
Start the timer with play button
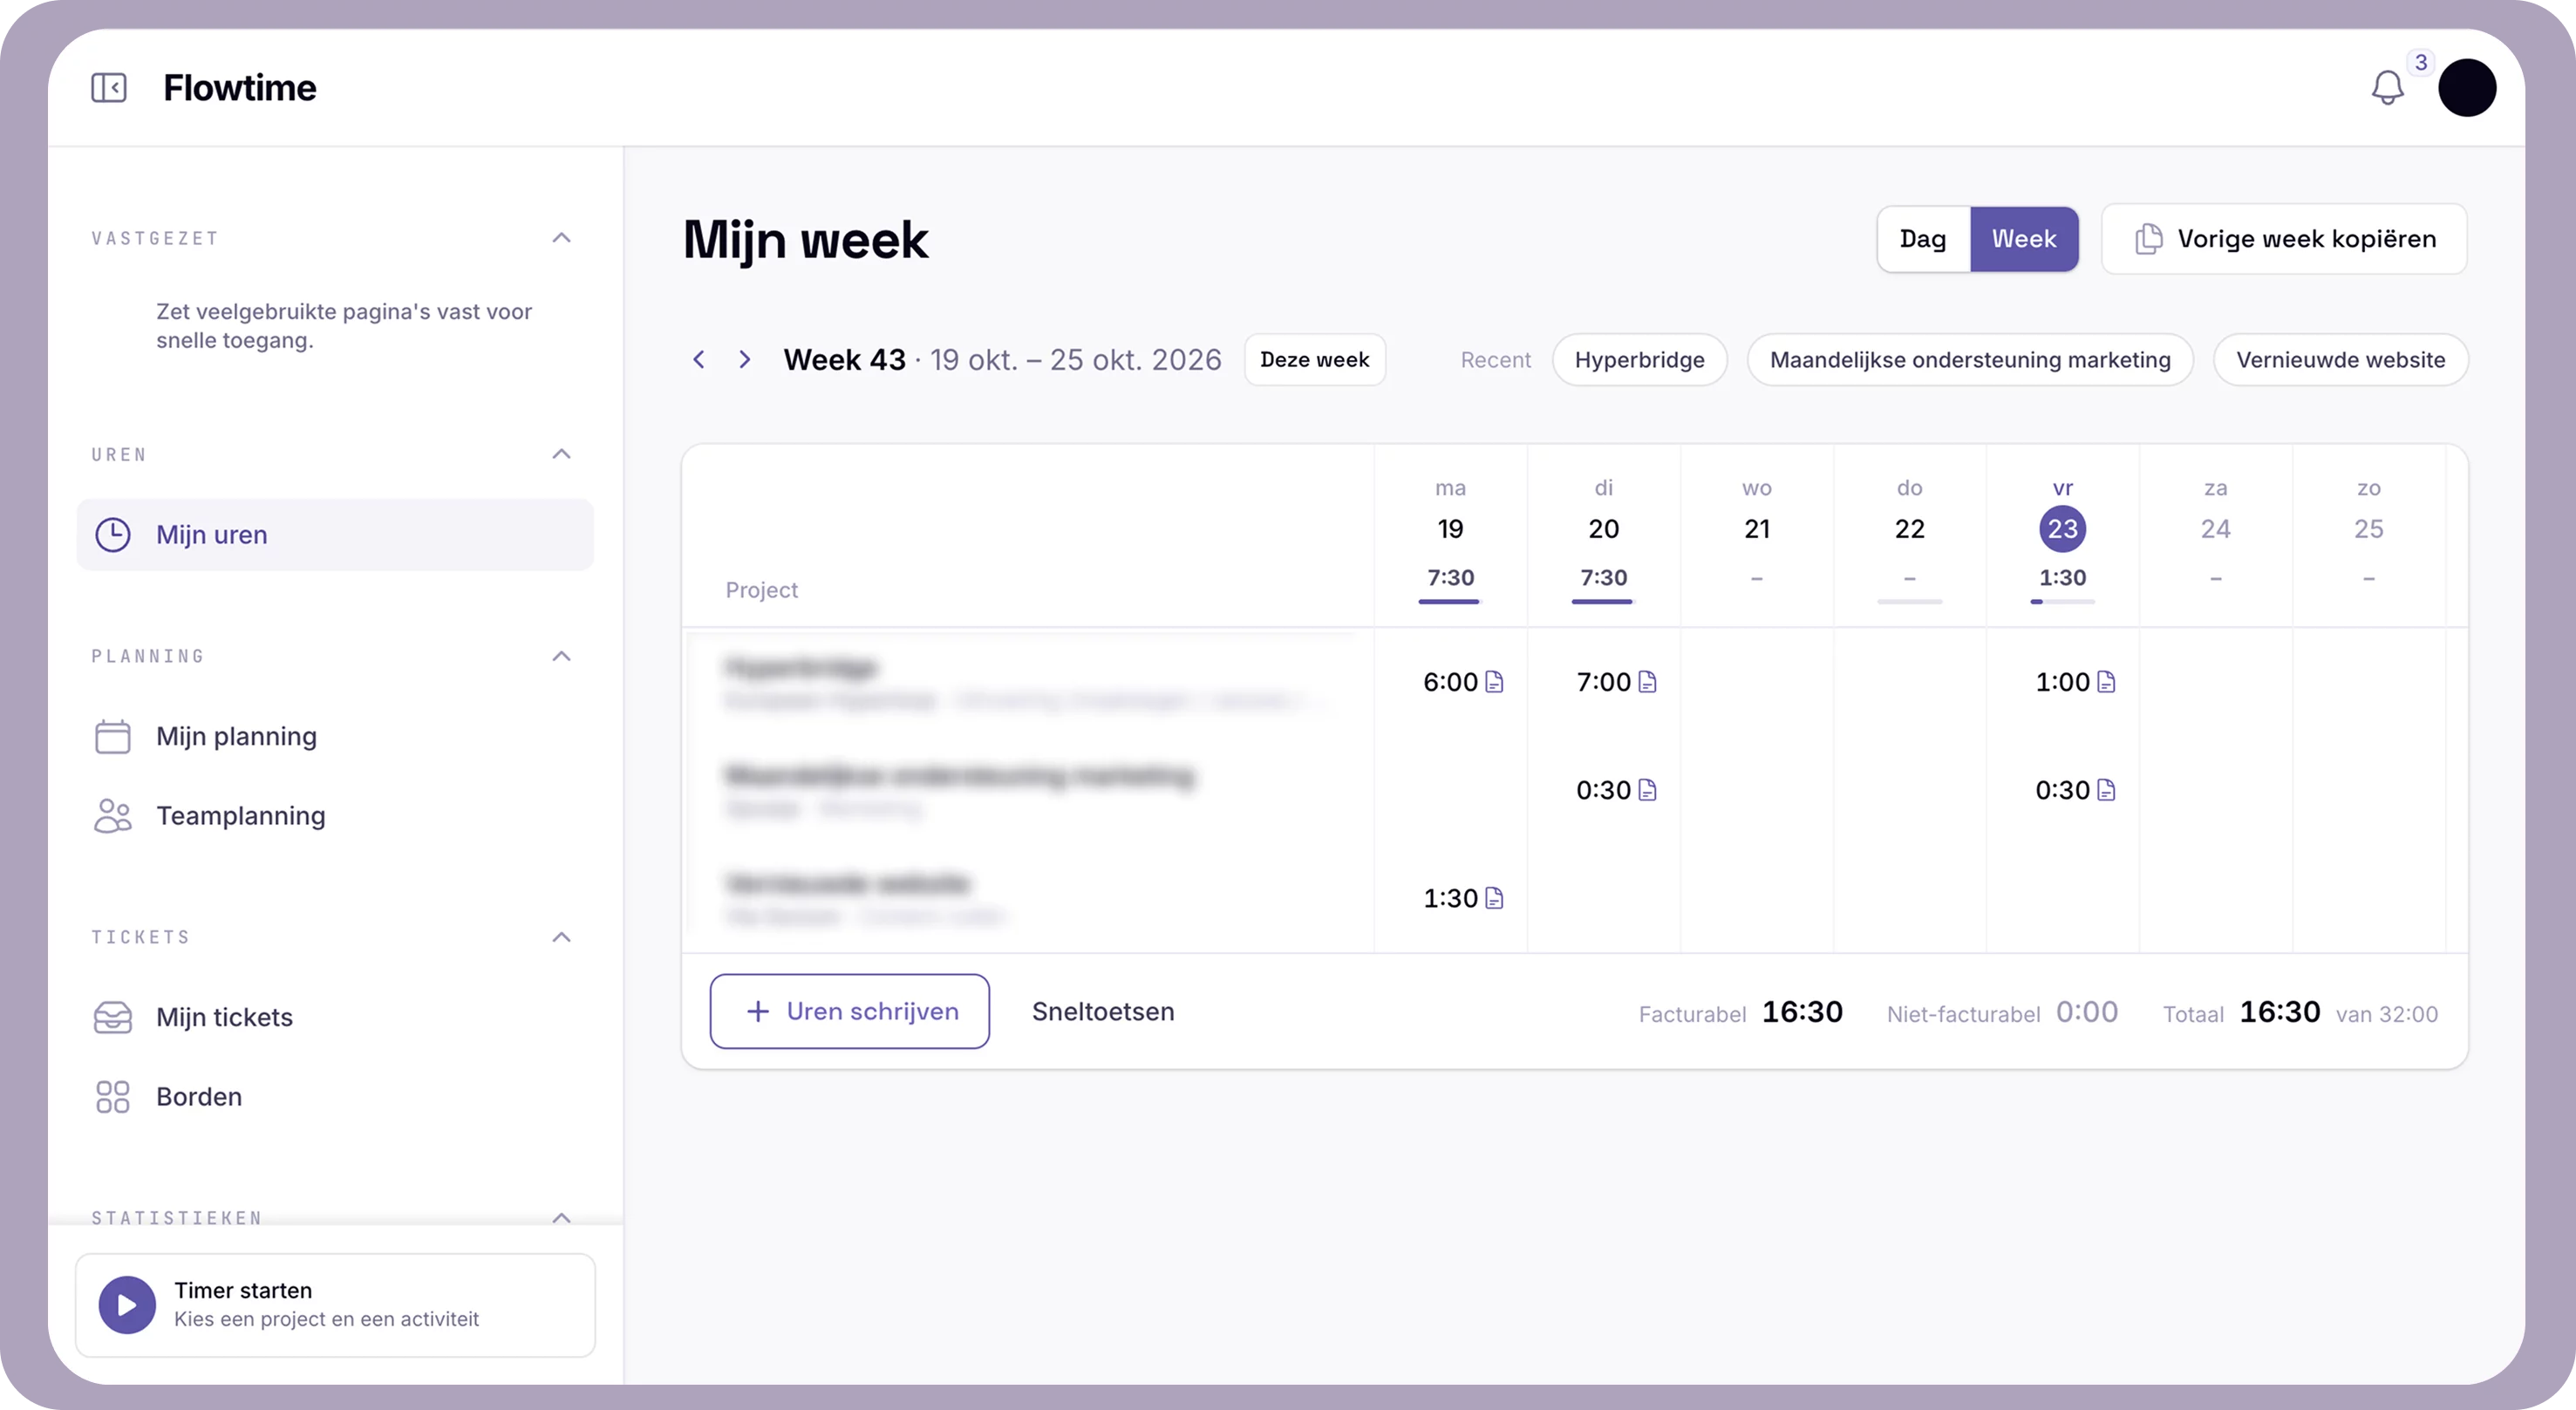pos(127,1305)
